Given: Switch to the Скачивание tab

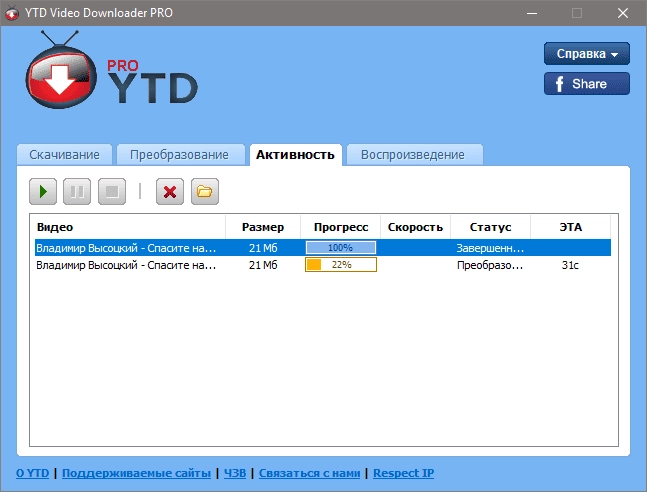Looking at the screenshot, I should click(x=64, y=155).
